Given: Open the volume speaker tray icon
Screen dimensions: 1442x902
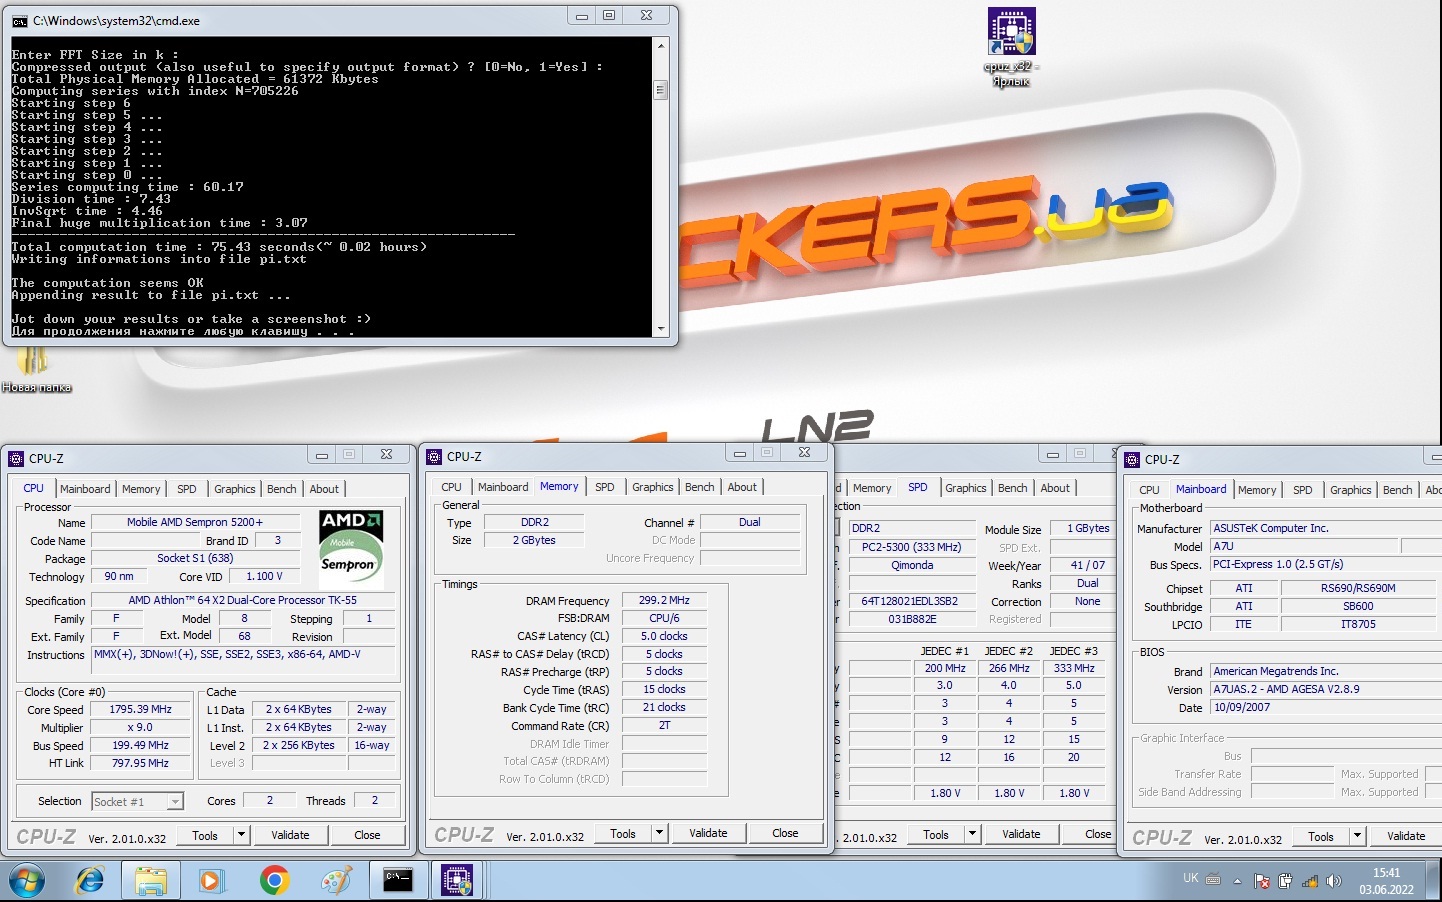Looking at the screenshot, I should pos(1333,881).
